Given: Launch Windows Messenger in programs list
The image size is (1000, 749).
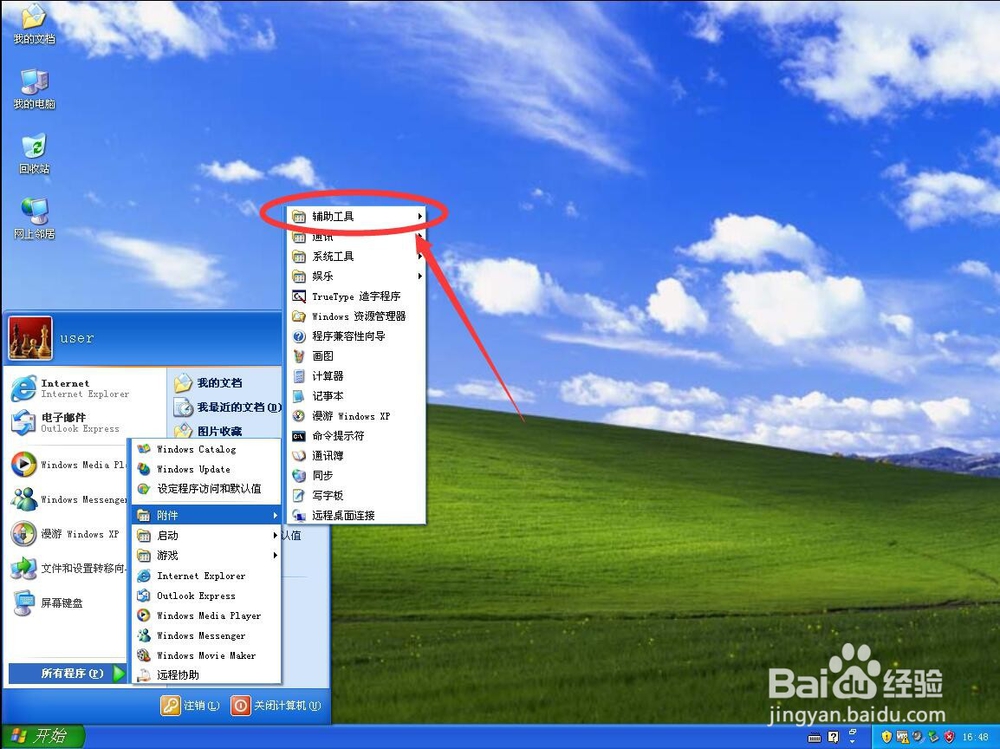Looking at the screenshot, I should (x=206, y=635).
